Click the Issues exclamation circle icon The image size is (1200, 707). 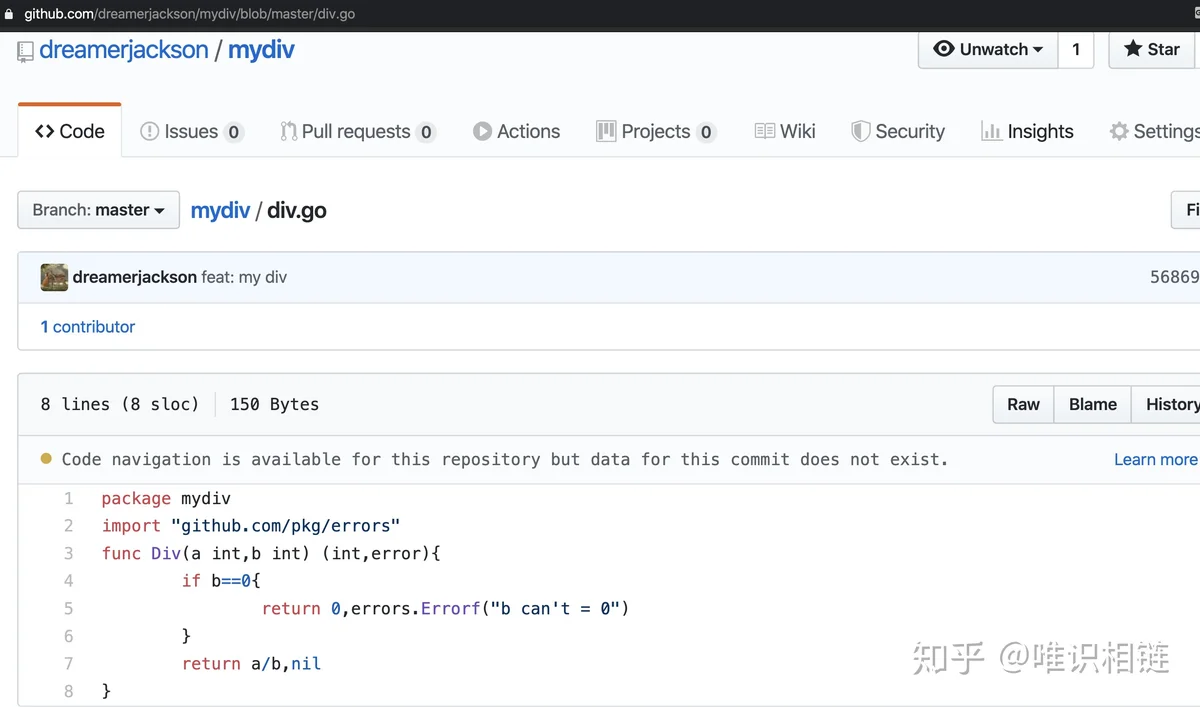[150, 131]
